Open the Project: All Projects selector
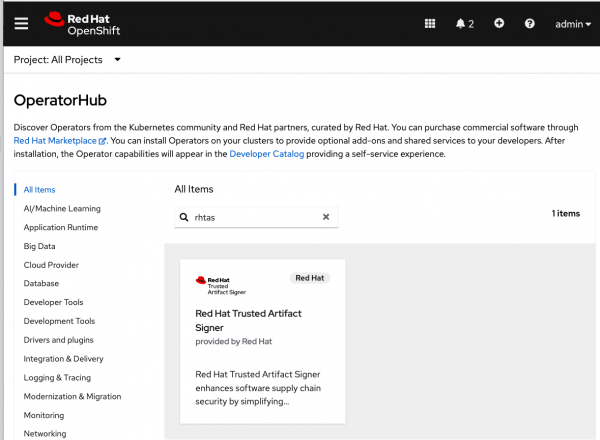Viewport: 600px width, 440px height. click(x=67, y=60)
